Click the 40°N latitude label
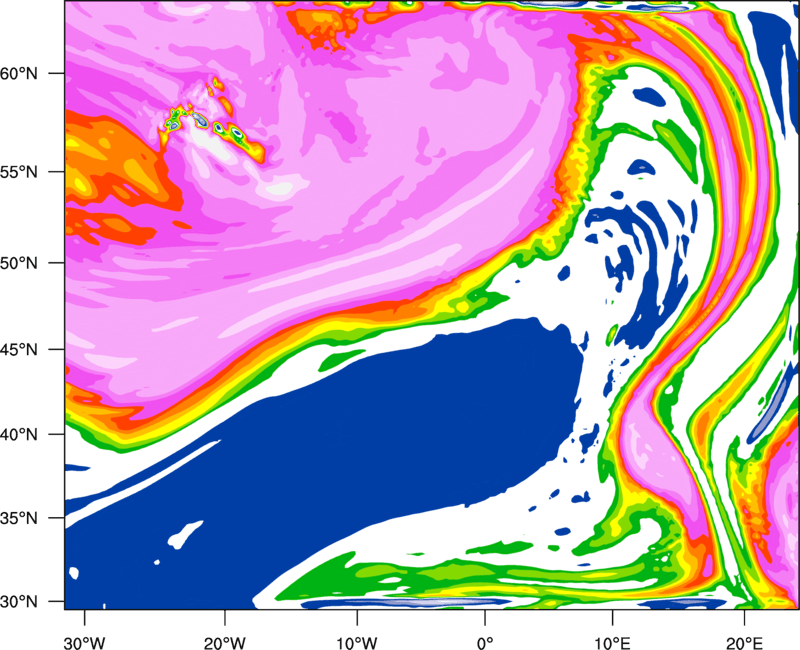Viewport: 800px width, 650px height. click(x=19, y=434)
